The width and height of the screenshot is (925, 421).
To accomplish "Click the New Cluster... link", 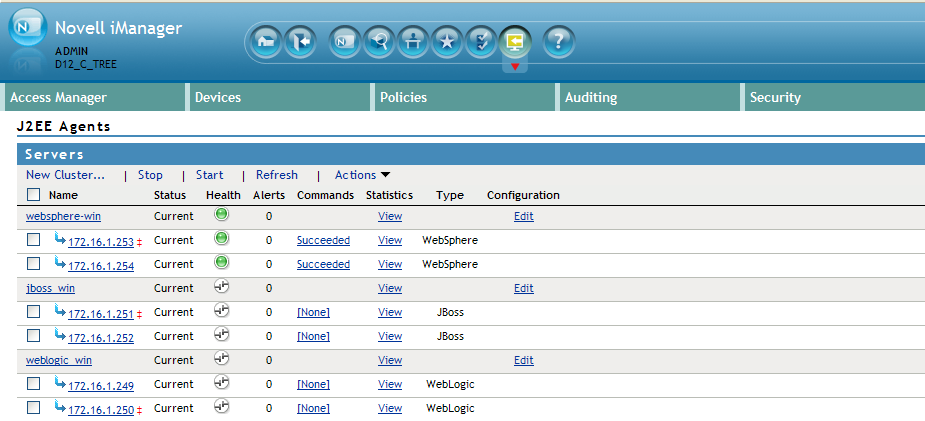I will click(x=65, y=175).
